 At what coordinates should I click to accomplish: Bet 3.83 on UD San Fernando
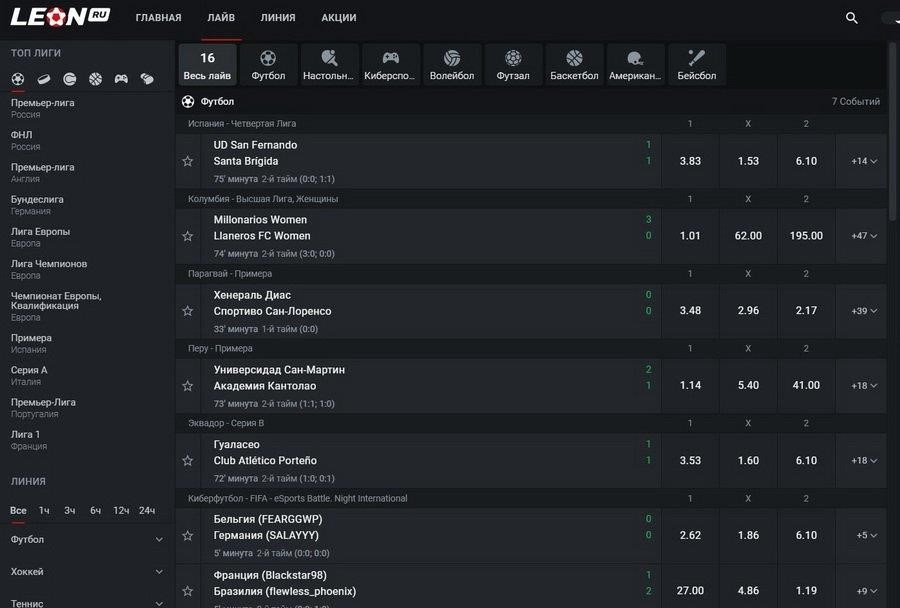point(690,161)
